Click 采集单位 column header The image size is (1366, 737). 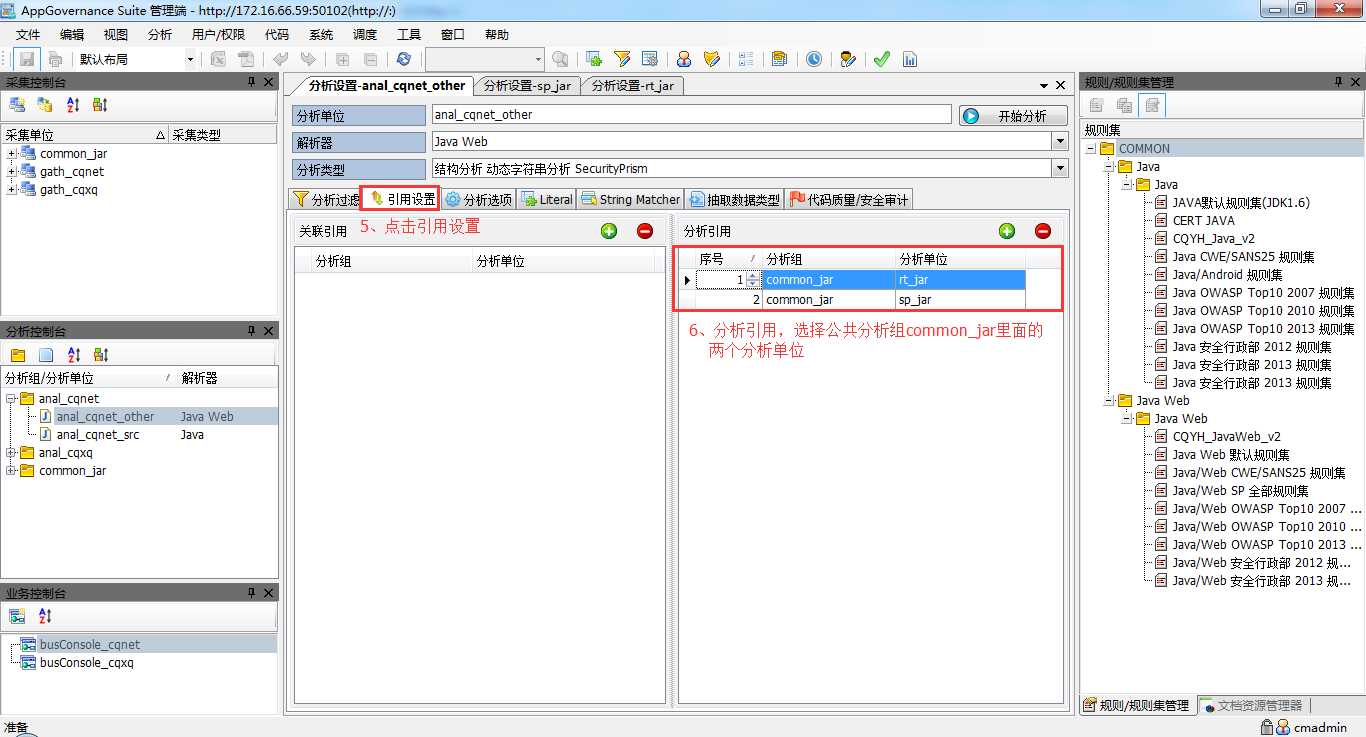84,135
